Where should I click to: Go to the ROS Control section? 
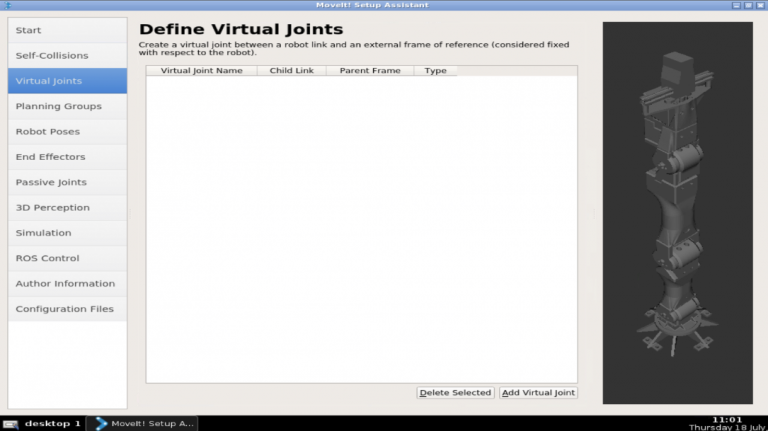point(67,258)
